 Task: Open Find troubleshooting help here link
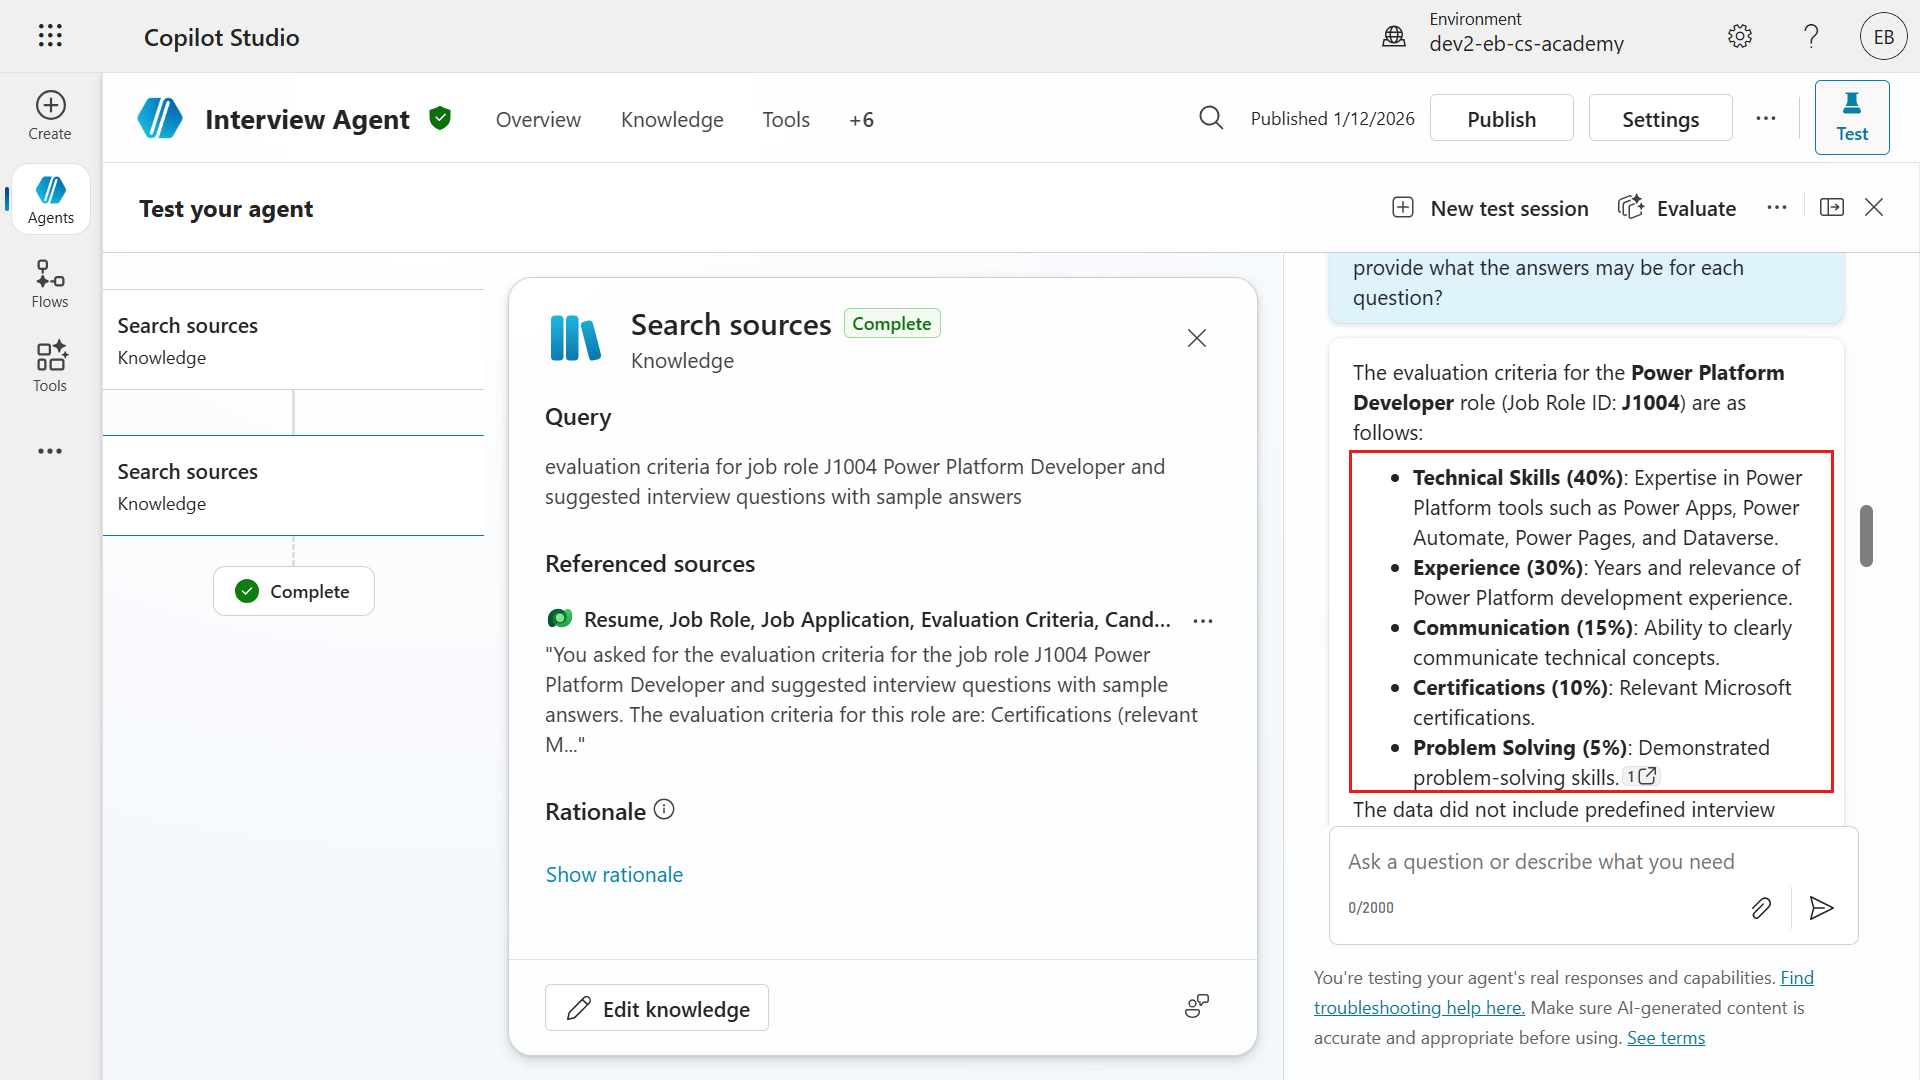tap(1564, 992)
